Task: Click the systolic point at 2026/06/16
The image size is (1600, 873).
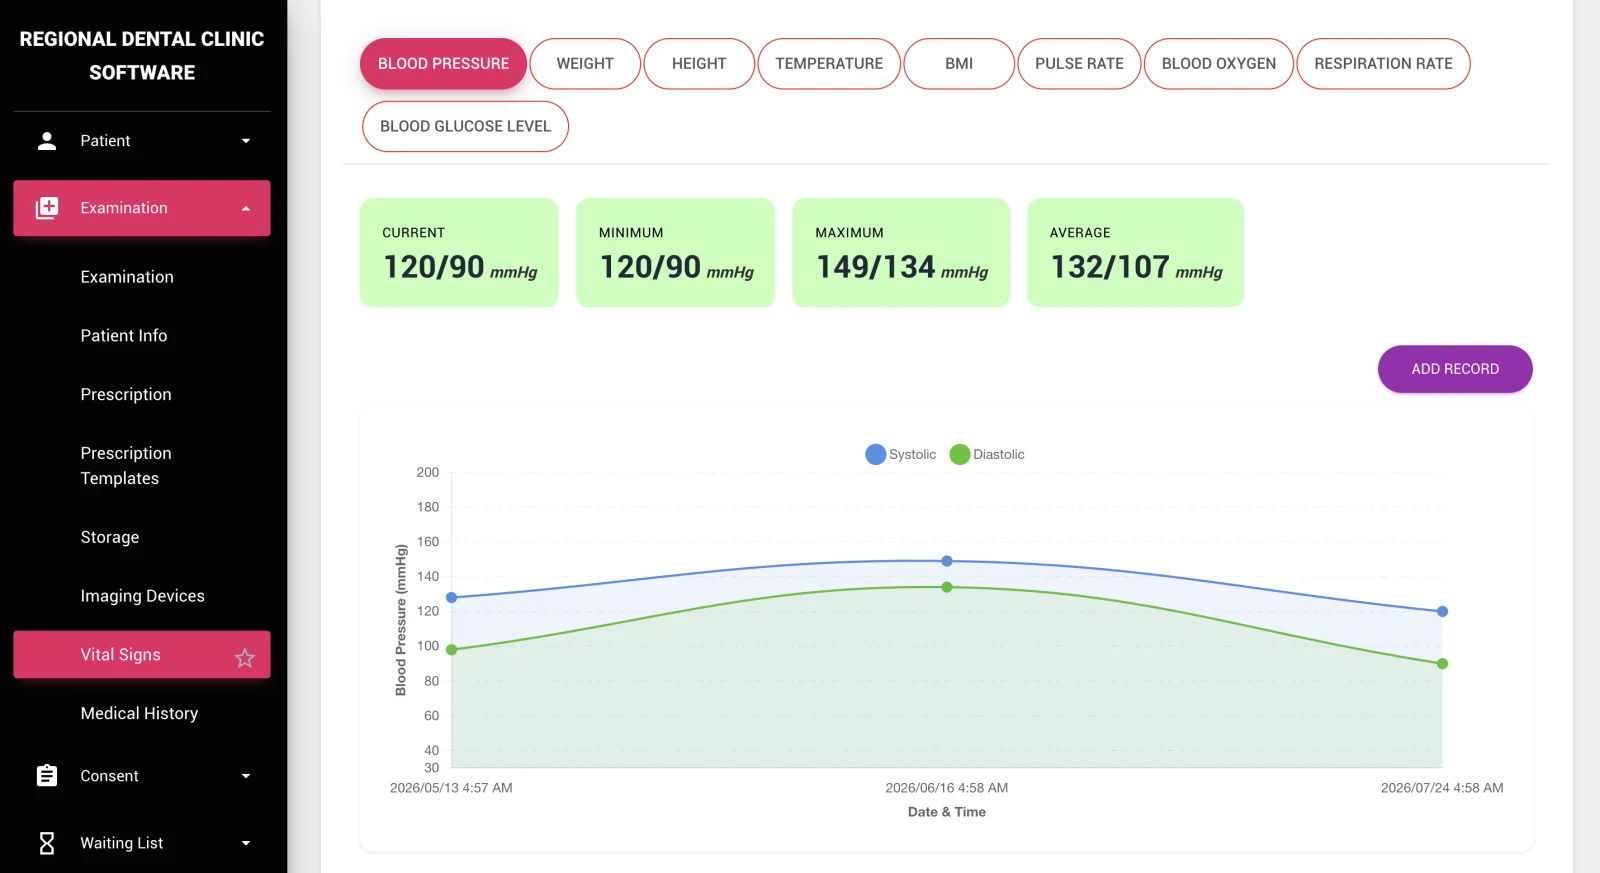Action: click(x=947, y=561)
